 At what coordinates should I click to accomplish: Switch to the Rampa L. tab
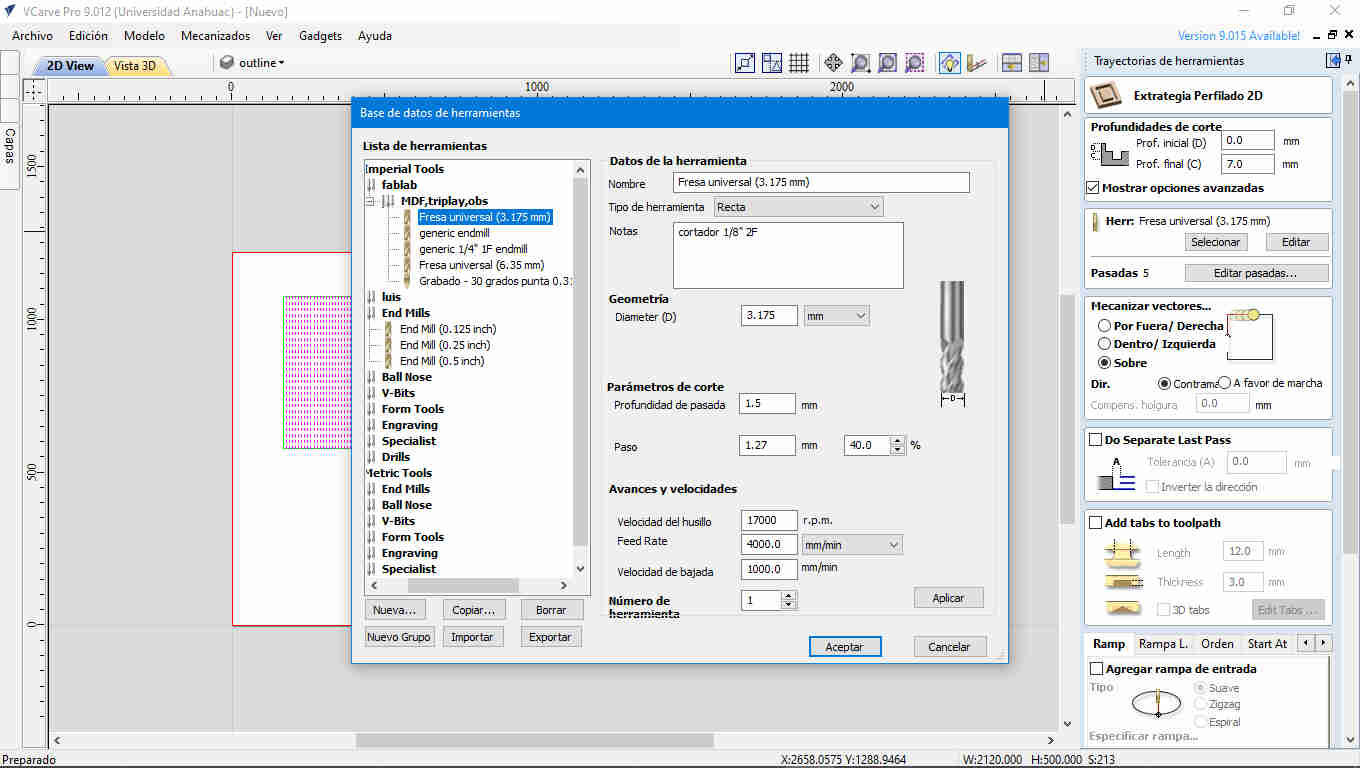coord(1163,643)
